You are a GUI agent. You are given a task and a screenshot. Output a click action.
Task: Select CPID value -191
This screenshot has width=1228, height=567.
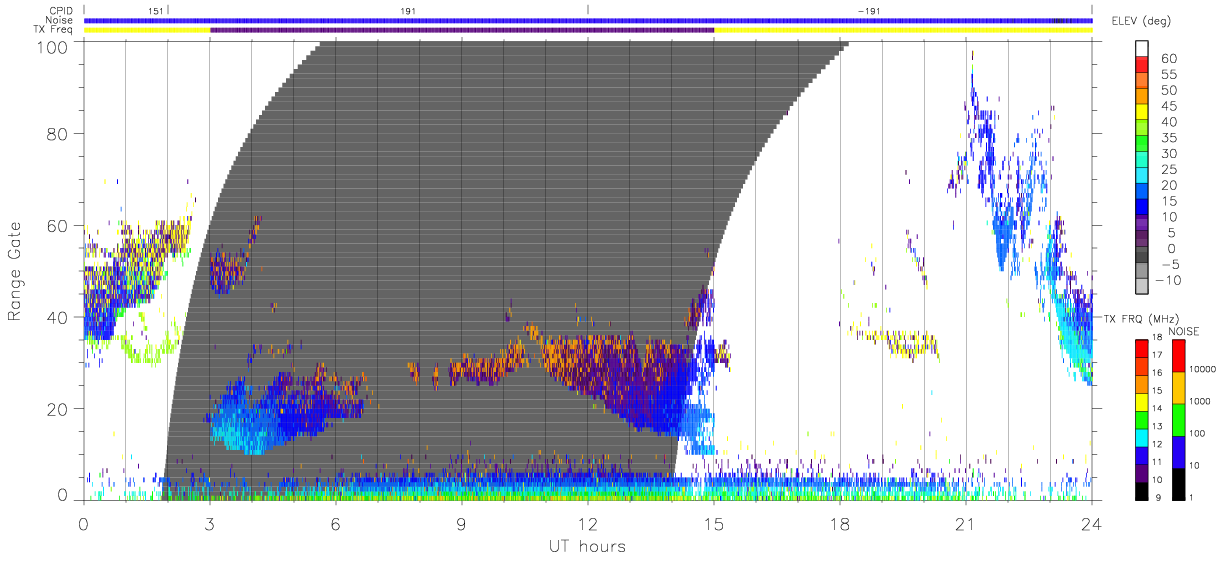(x=868, y=10)
